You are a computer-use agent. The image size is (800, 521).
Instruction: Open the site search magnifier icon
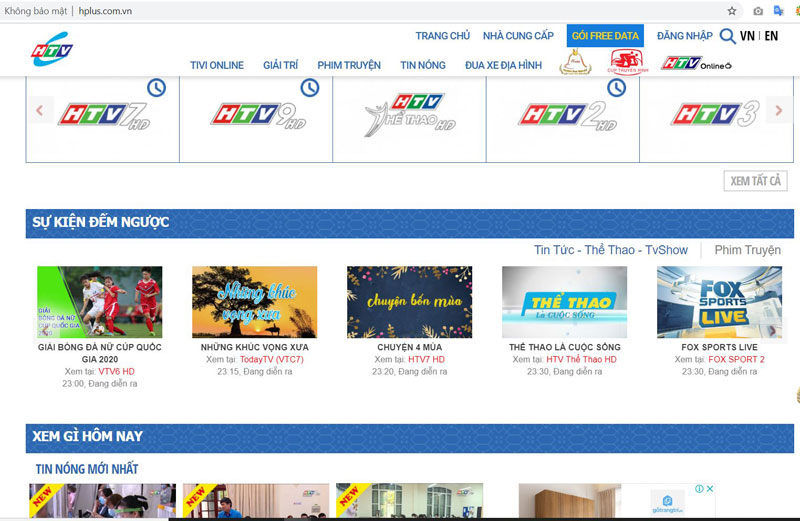(x=727, y=36)
